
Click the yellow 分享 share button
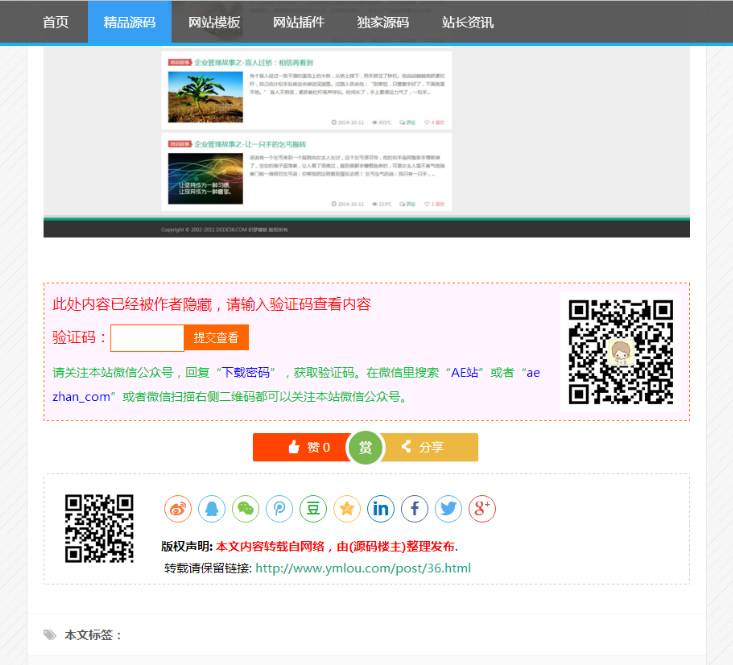[x=432, y=447]
